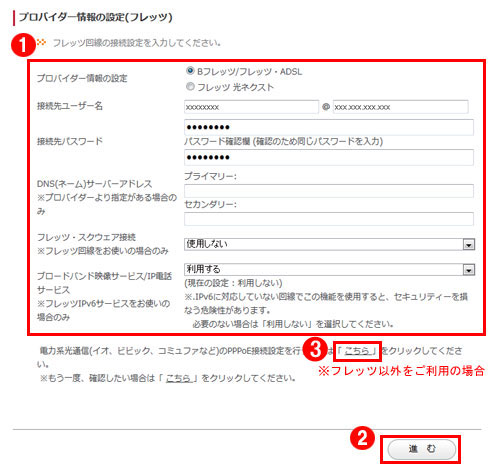
Task: Click the red circled number 1 marker
Action: (23, 45)
